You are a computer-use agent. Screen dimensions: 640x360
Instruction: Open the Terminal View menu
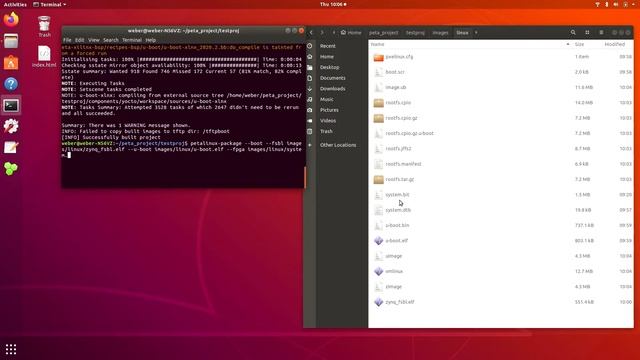[x=94, y=40]
